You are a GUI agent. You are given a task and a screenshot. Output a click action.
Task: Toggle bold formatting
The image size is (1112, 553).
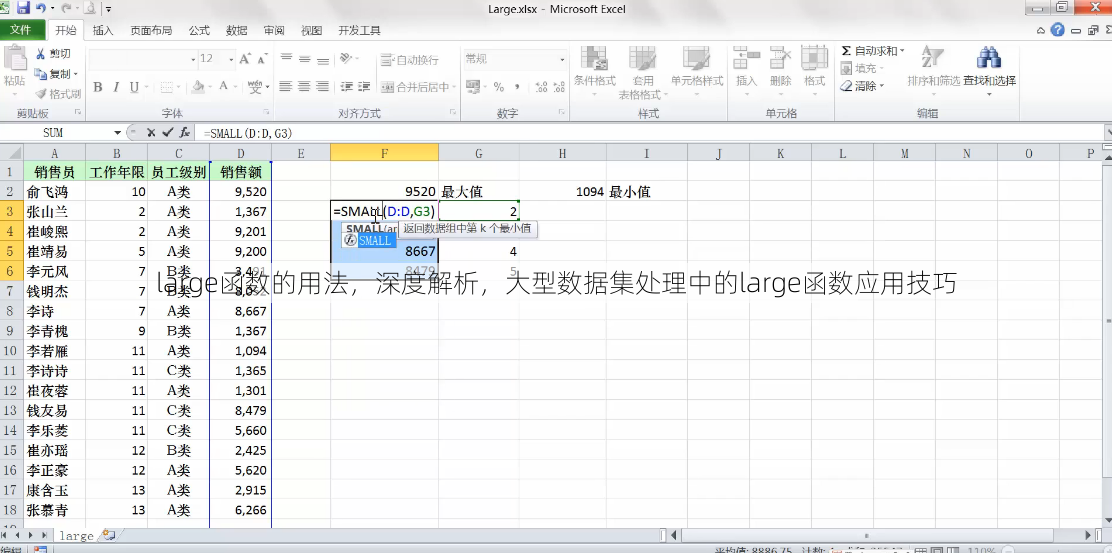coord(98,87)
